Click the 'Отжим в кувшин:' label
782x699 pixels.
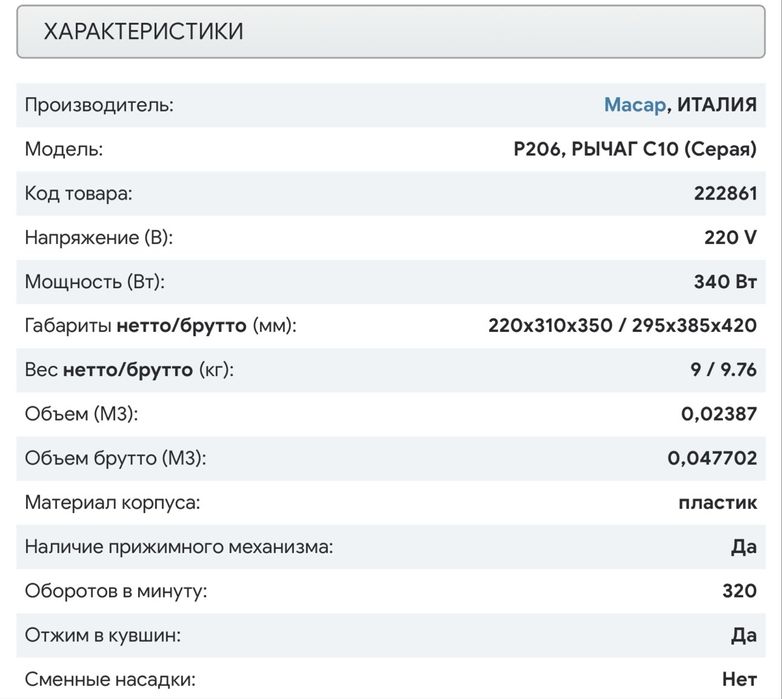pyautogui.click(x=103, y=635)
